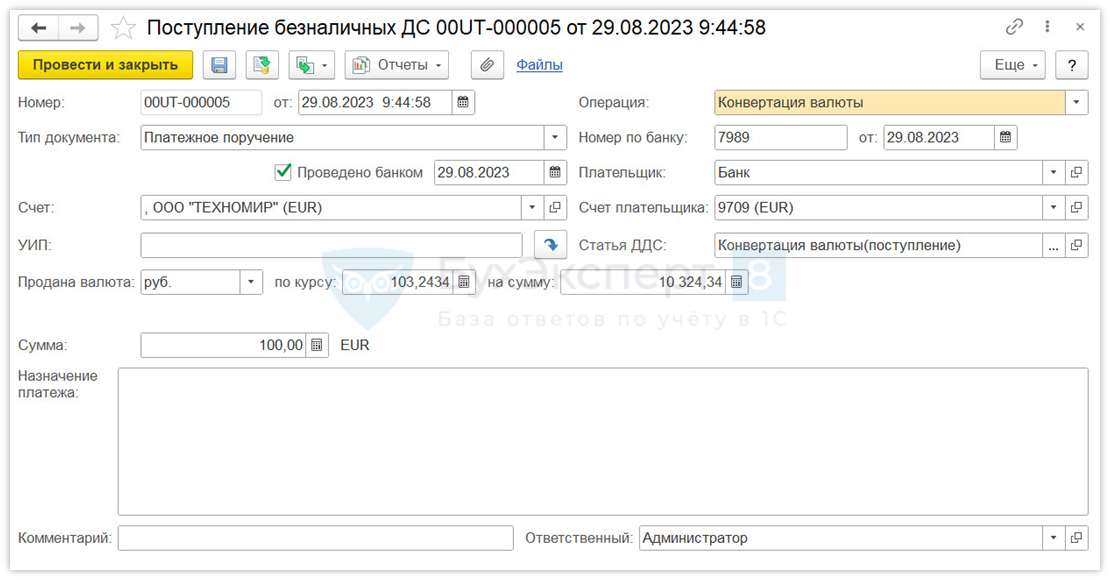Open the Файлы link

(x=539, y=65)
